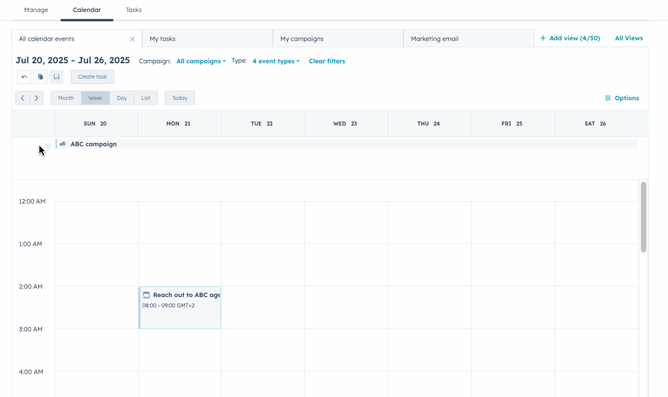Click the 08:00 - 09:00 GMT+2 event time
The width and height of the screenshot is (668, 397).
pos(168,305)
